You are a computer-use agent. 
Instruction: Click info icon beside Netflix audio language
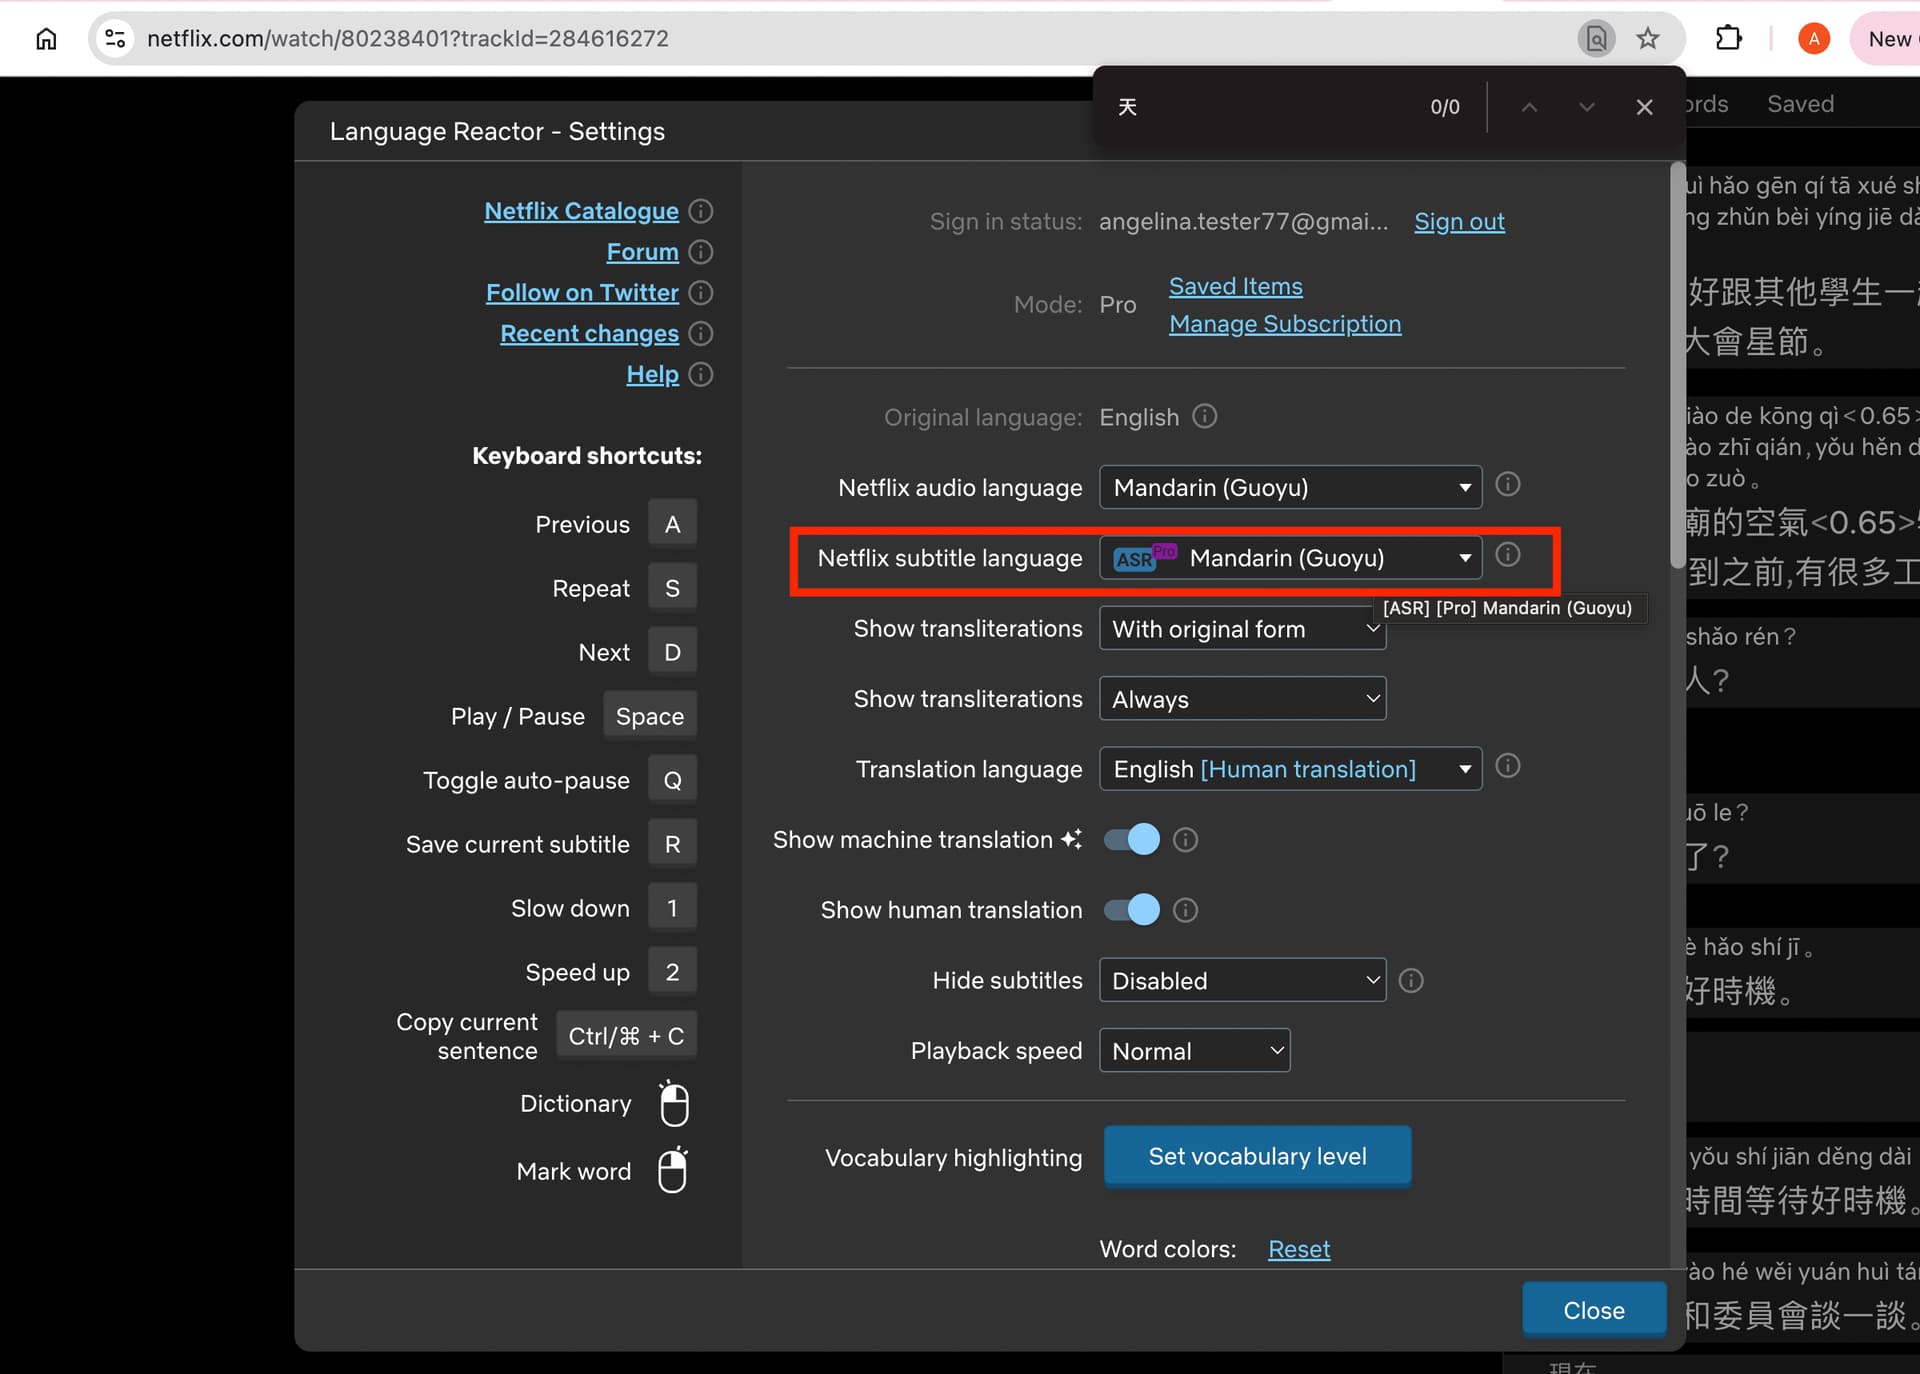1507,485
